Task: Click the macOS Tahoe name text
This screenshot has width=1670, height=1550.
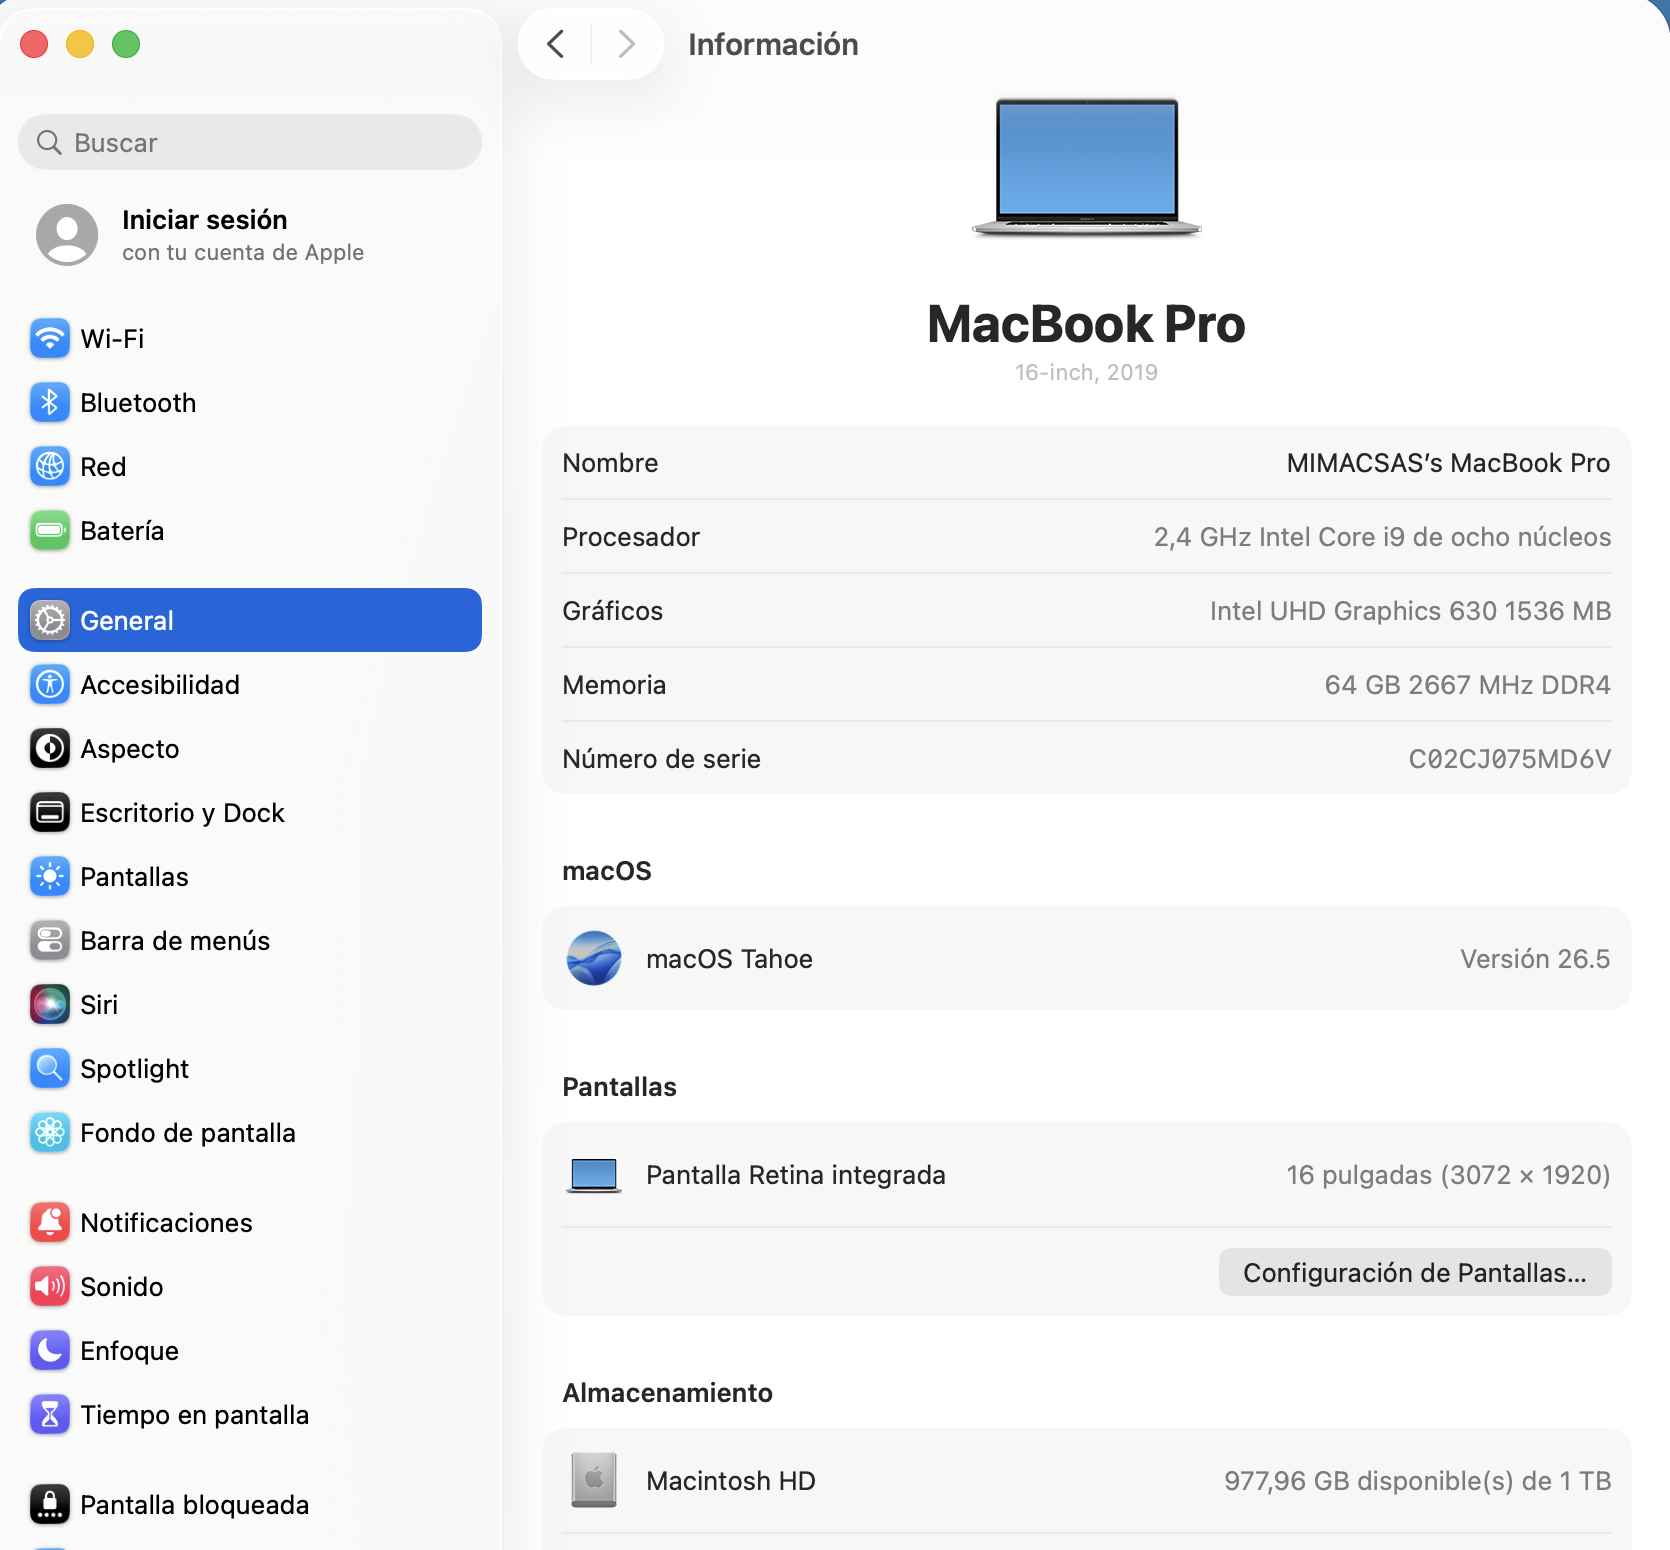Action: pyautogui.click(x=729, y=959)
